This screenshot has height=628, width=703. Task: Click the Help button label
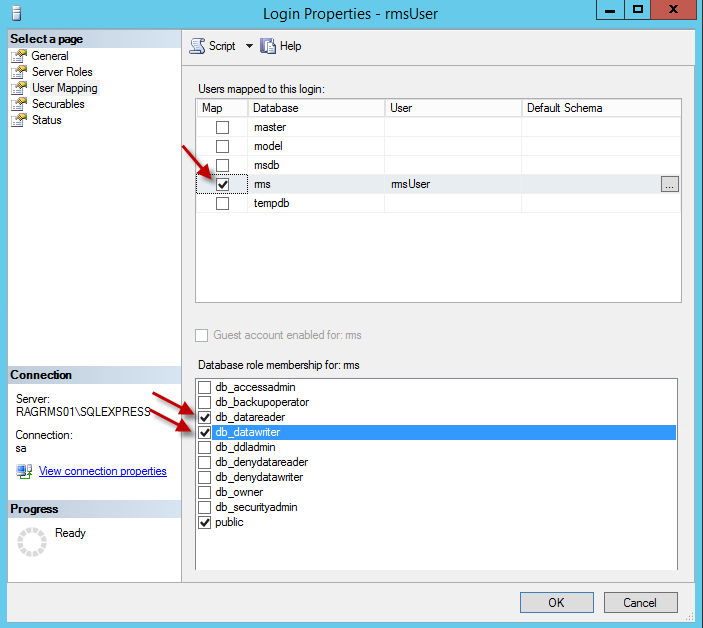291,46
